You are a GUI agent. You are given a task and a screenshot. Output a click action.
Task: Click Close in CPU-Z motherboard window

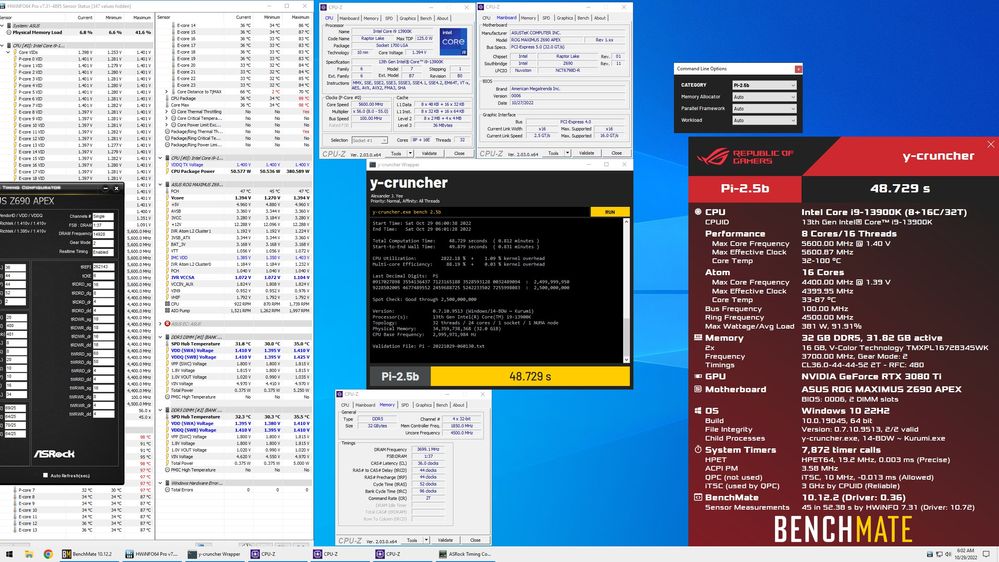pos(616,154)
